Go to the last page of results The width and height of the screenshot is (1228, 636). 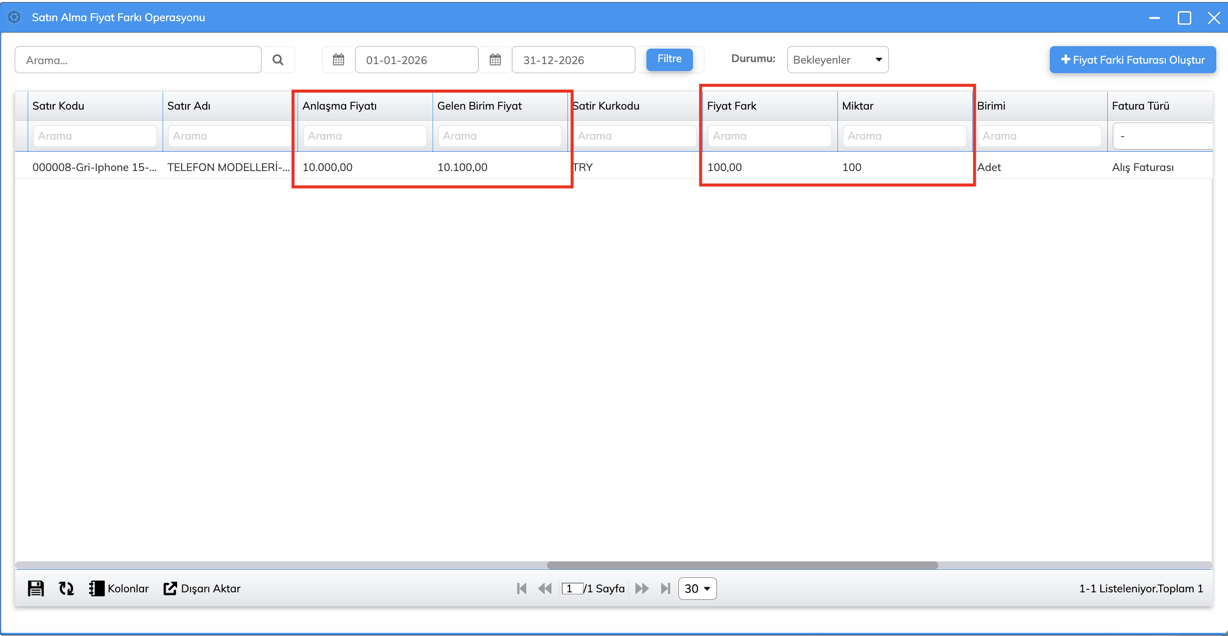click(x=665, y=589)
